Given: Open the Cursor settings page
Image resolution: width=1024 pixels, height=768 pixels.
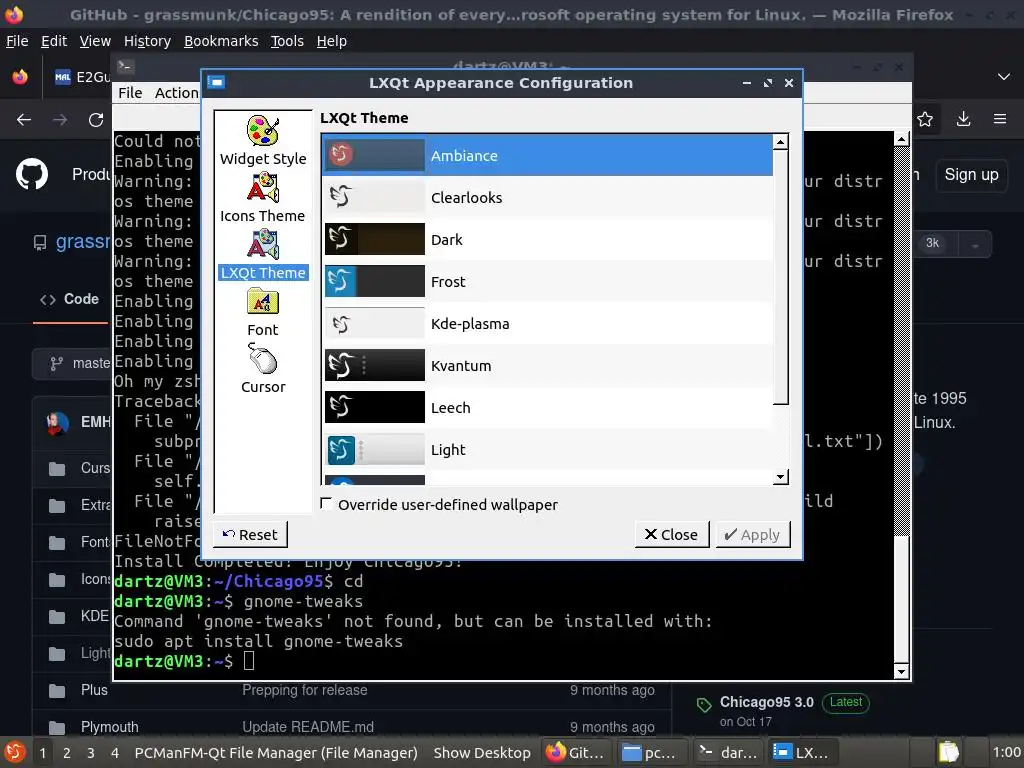Looking at the screenshot, I should click(263, 368).
